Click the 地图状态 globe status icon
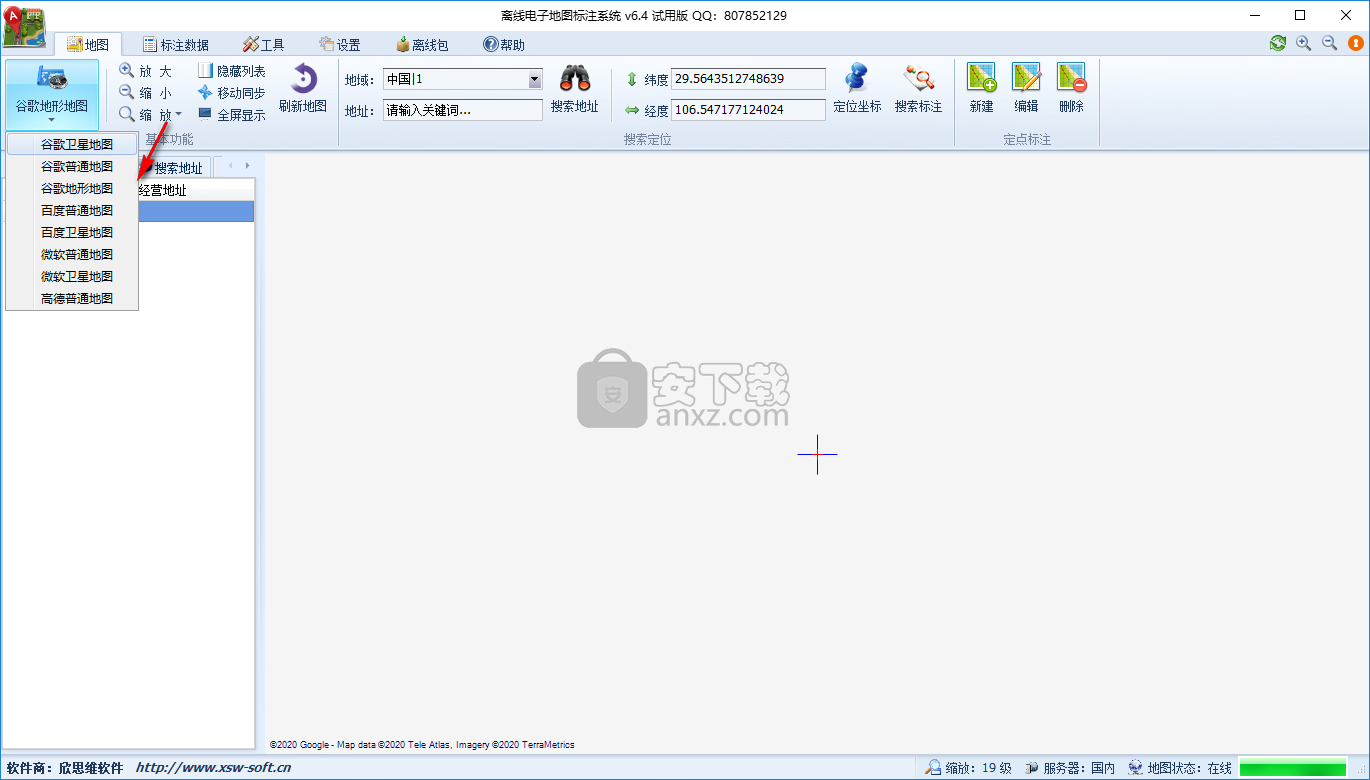The width and height of the screenshot is (1370, 780). click(1136, 768)
